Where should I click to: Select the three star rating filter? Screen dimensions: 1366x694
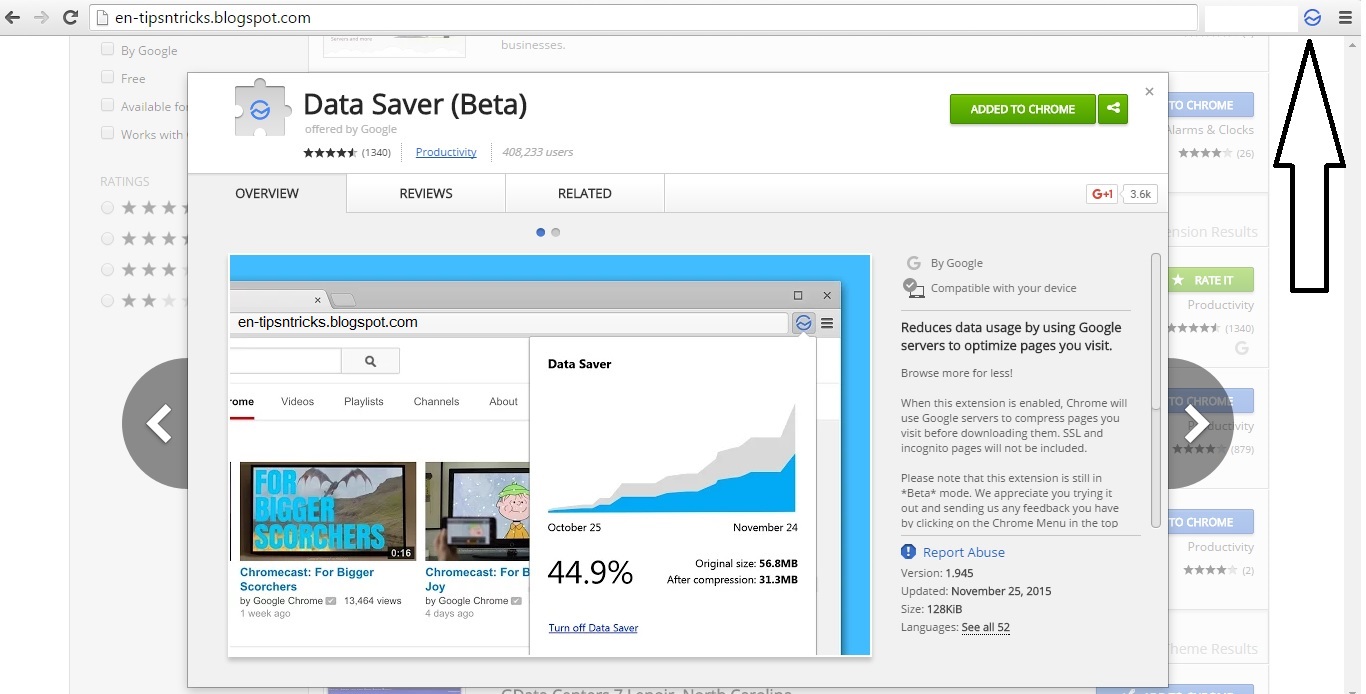tap(107, 269)
